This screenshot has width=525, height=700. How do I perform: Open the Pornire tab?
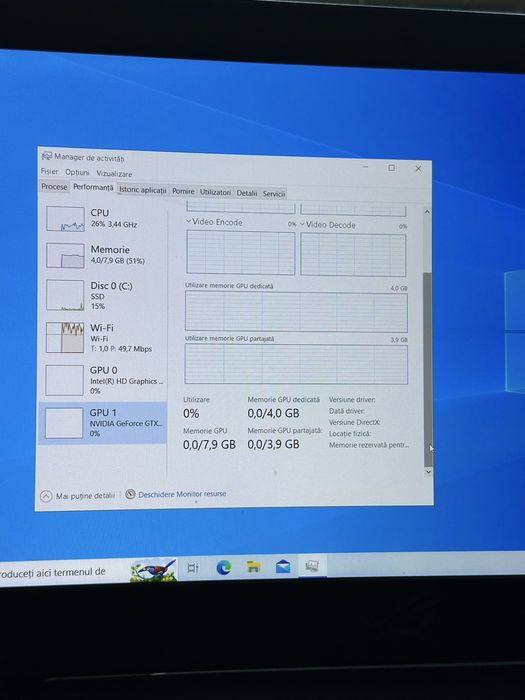[183, 191]
